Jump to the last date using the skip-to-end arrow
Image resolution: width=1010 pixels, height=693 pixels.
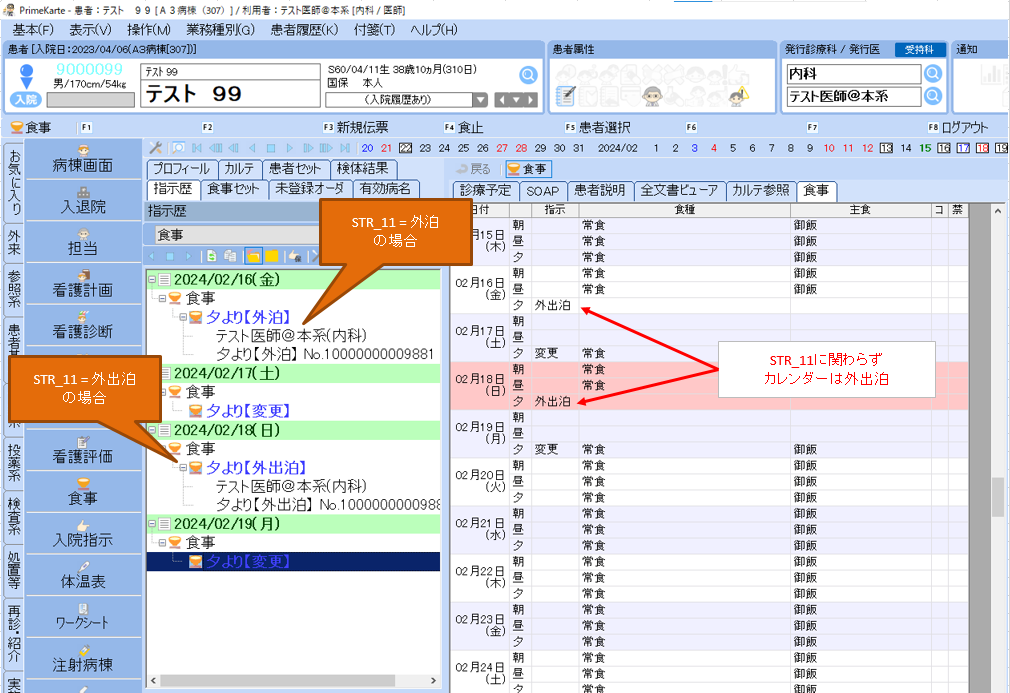[x=345, y=148]
